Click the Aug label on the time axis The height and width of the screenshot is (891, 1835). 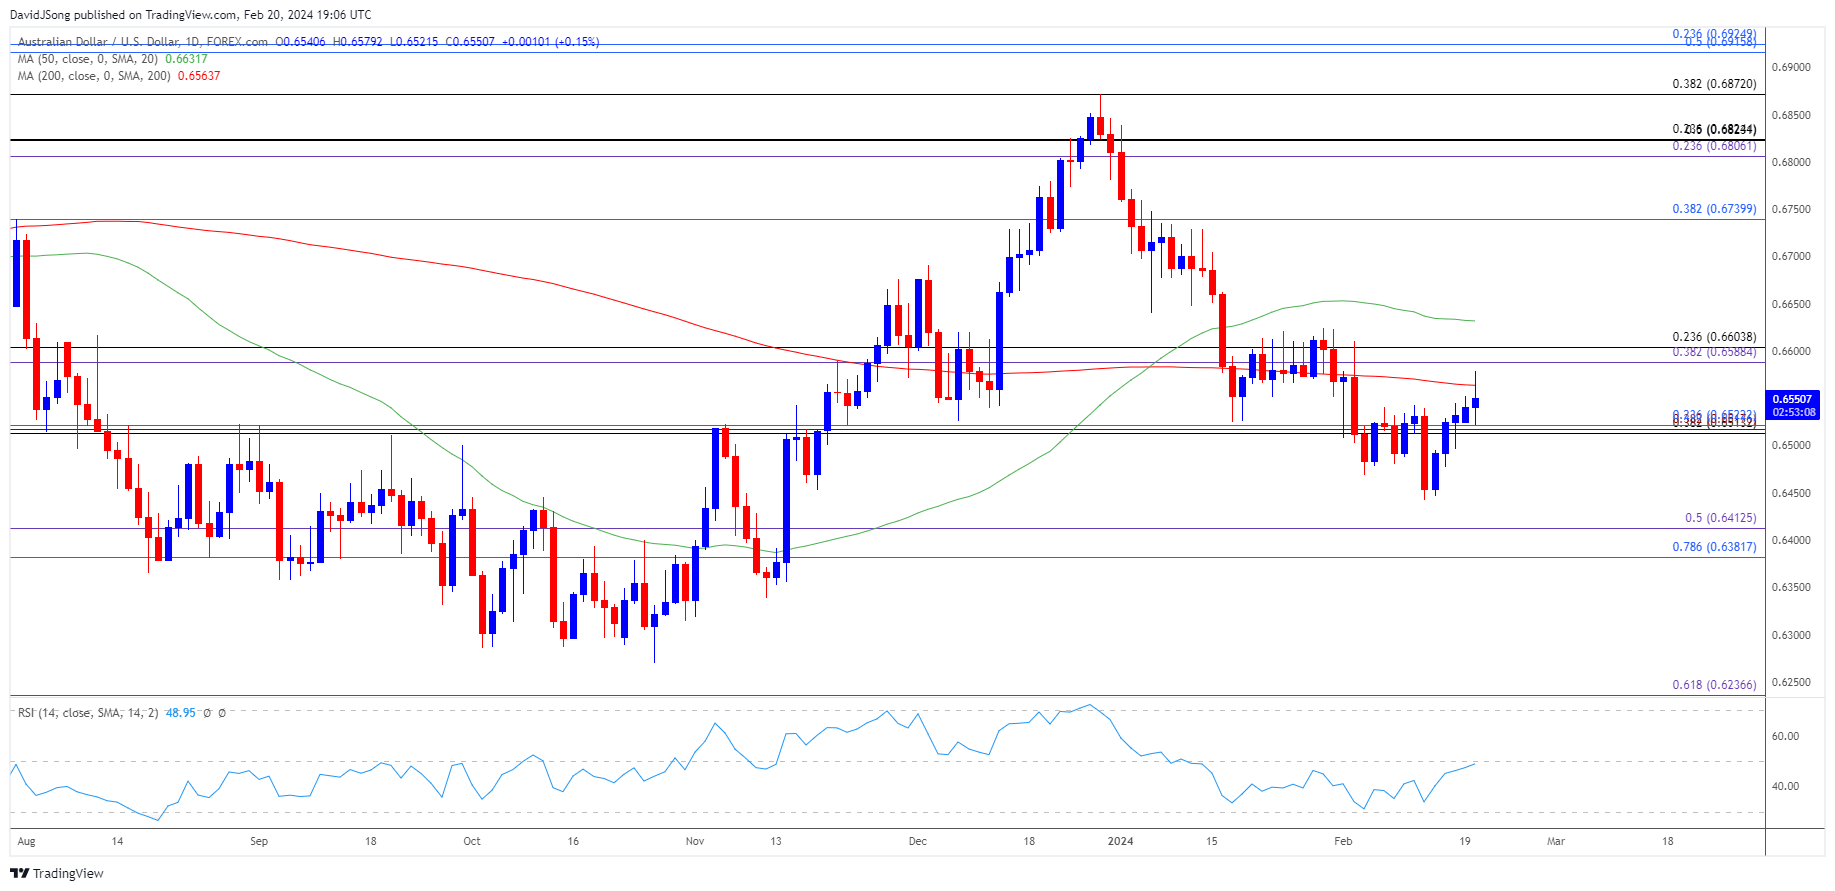click(x=27, y=841)
